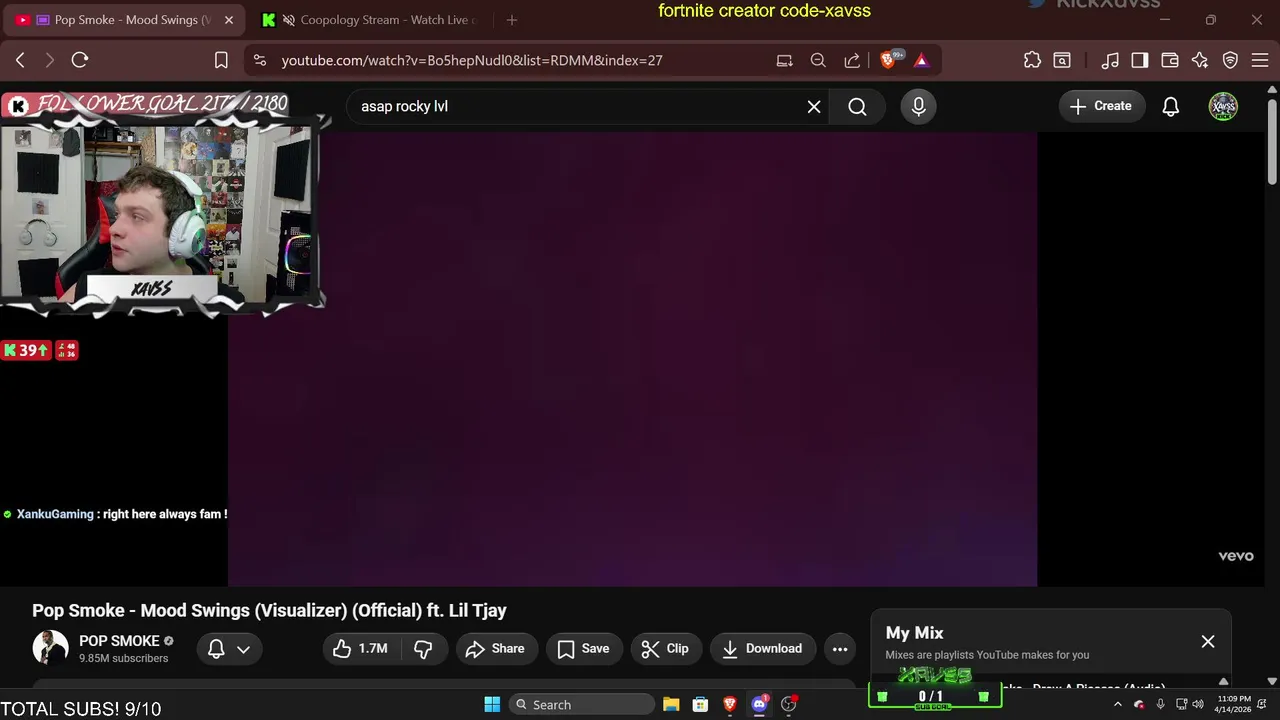Click the YouTube search magnifier button

coord(857,106)
